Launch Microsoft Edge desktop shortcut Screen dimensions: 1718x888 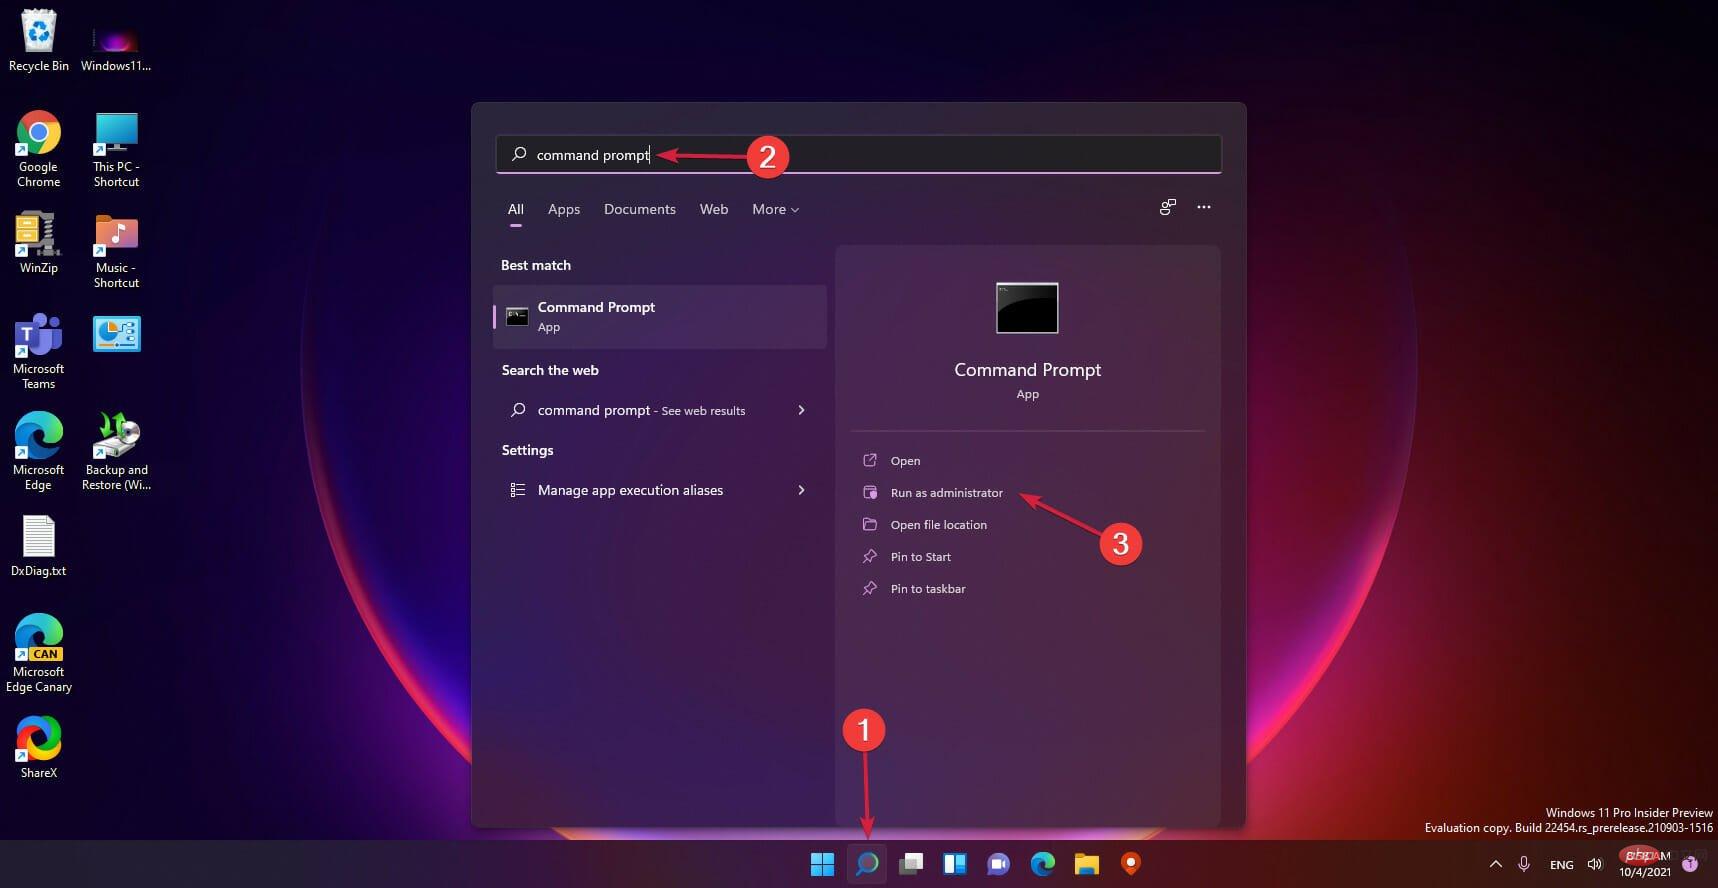[38, 452]
